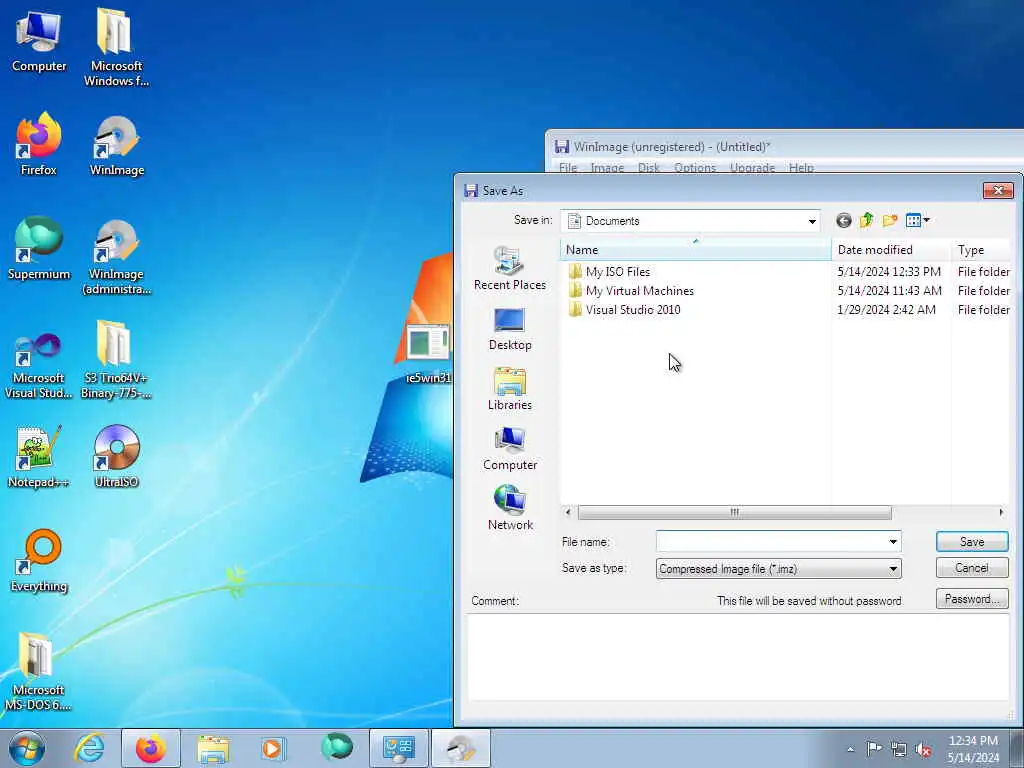Click the muted volume tray icon
This screenshot has height=768, width=1024.
(923, 749)
